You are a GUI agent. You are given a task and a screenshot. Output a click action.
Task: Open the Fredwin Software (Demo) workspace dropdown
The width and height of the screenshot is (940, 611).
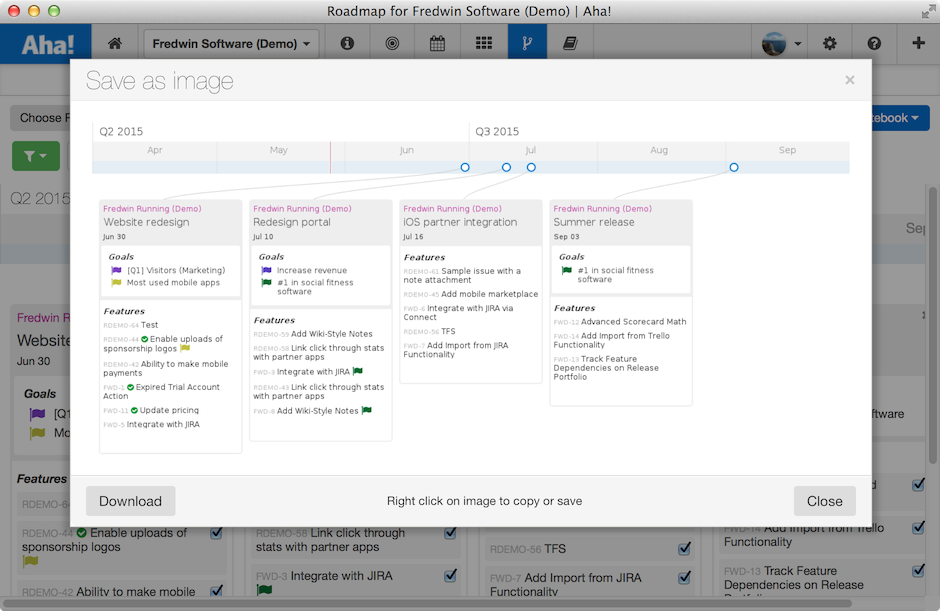(x=230, y=43)
